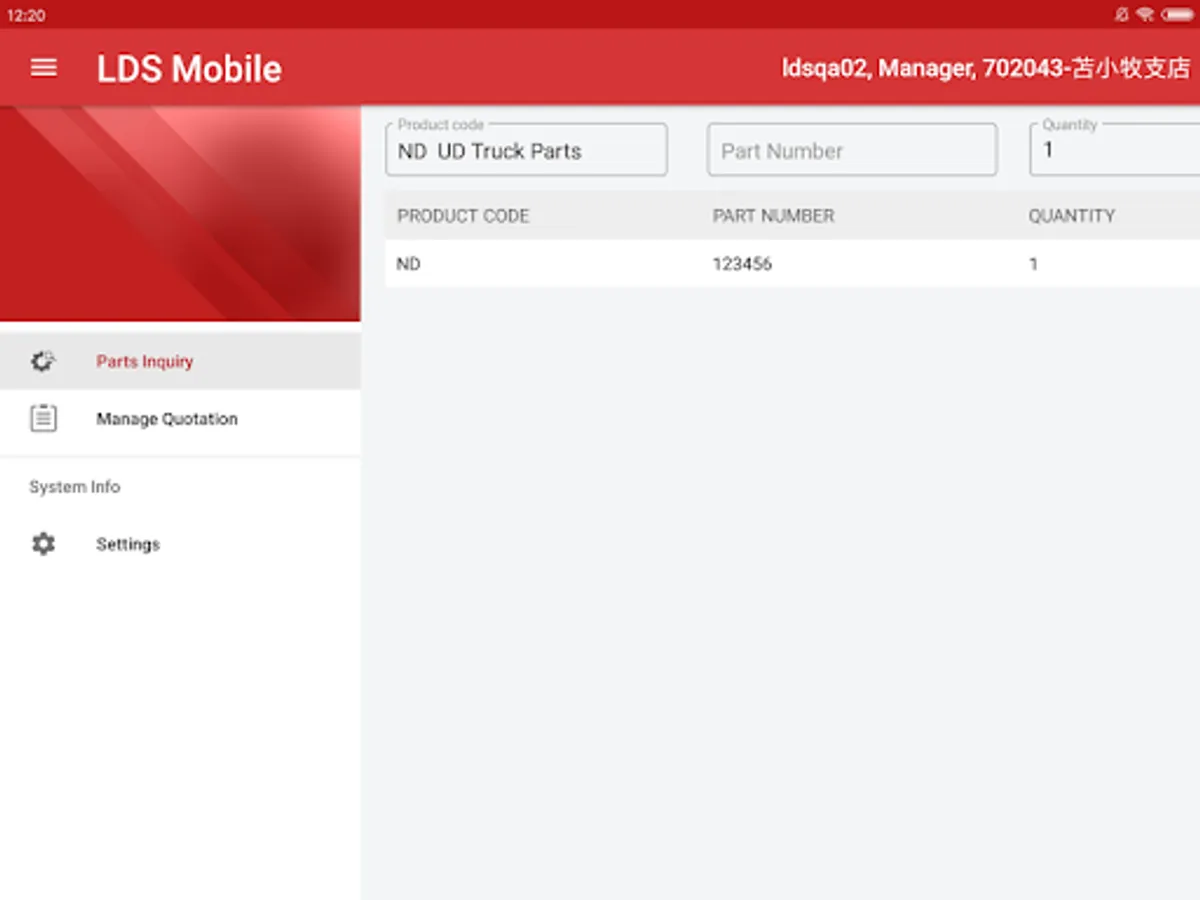Tap the 12:20 clock in status bar
Screen dimensions: 1200x900
26,15
